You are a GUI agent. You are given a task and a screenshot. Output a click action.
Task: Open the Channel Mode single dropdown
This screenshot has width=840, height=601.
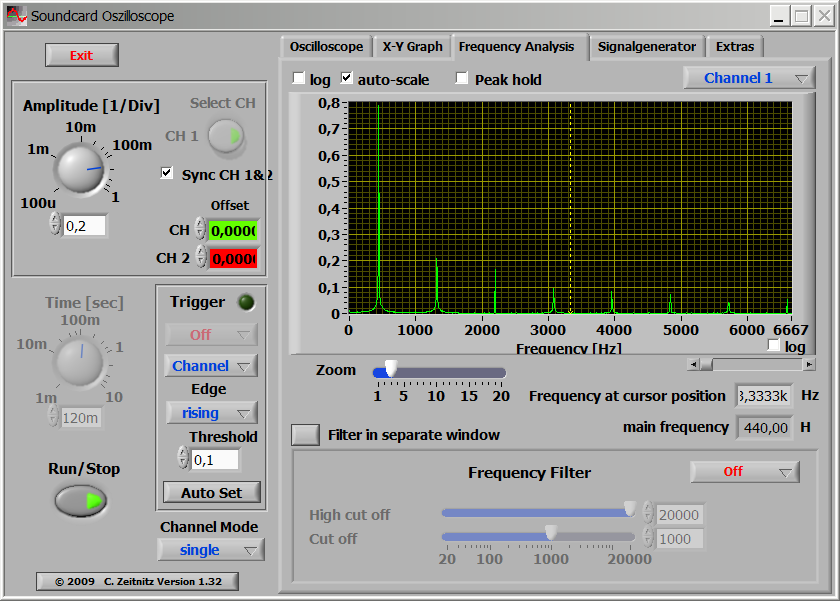211,550
